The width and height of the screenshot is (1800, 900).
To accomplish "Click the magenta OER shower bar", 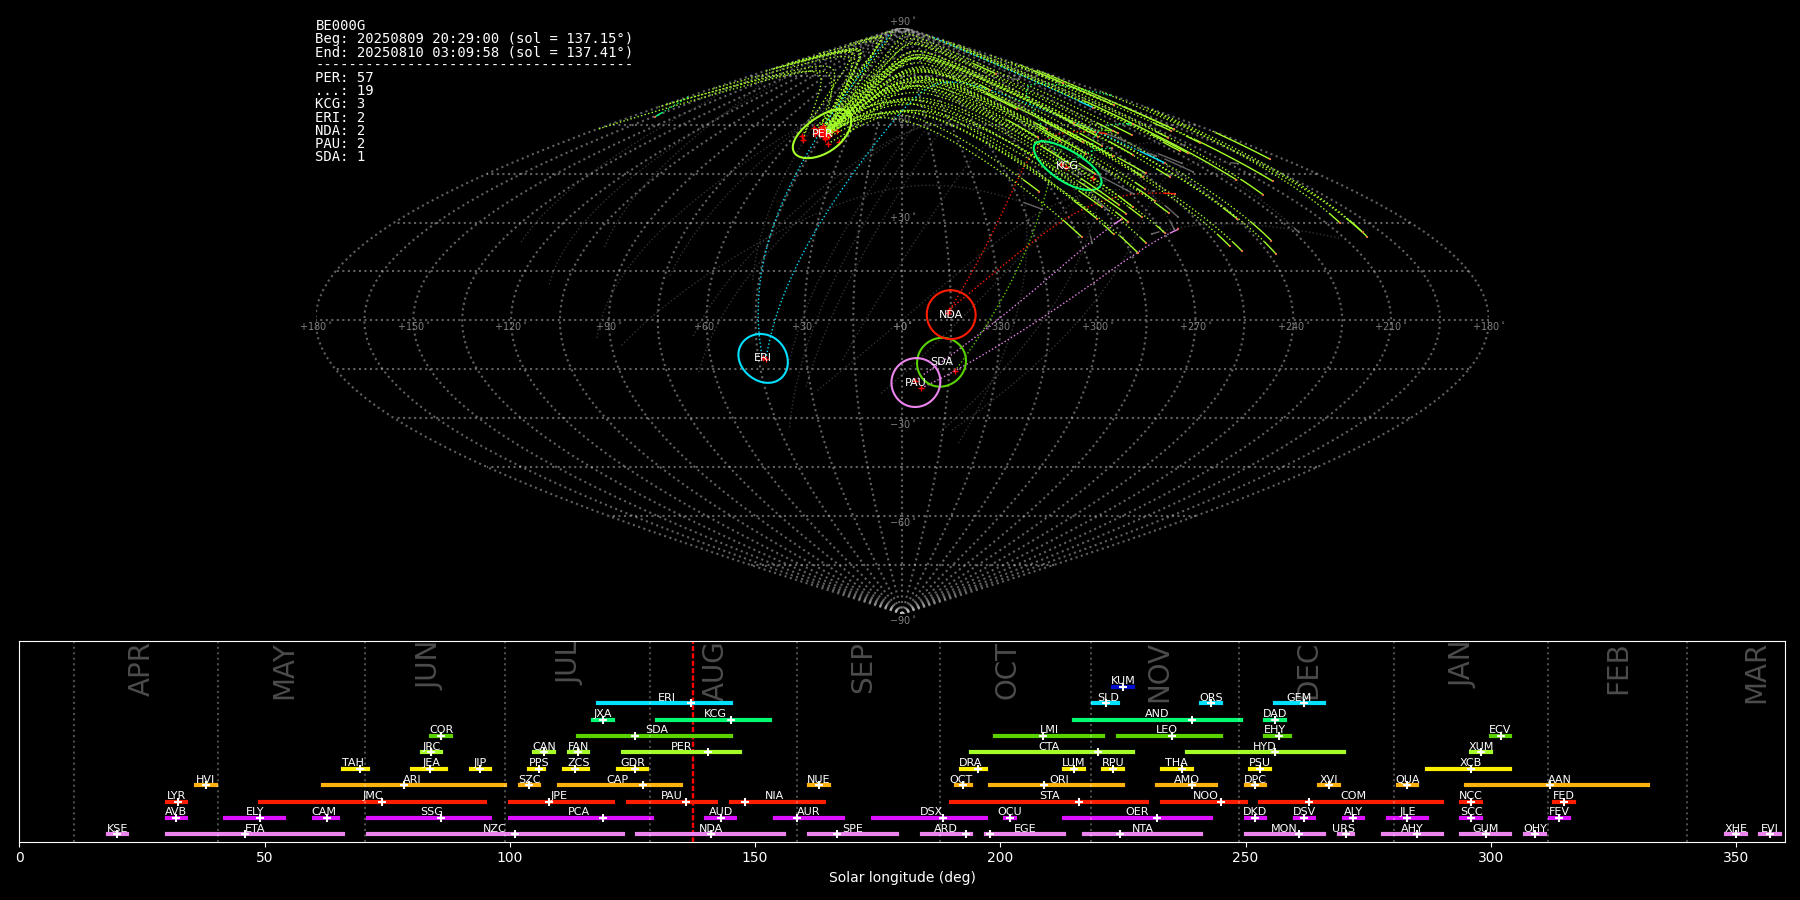I will click(x=1137, y=818).
